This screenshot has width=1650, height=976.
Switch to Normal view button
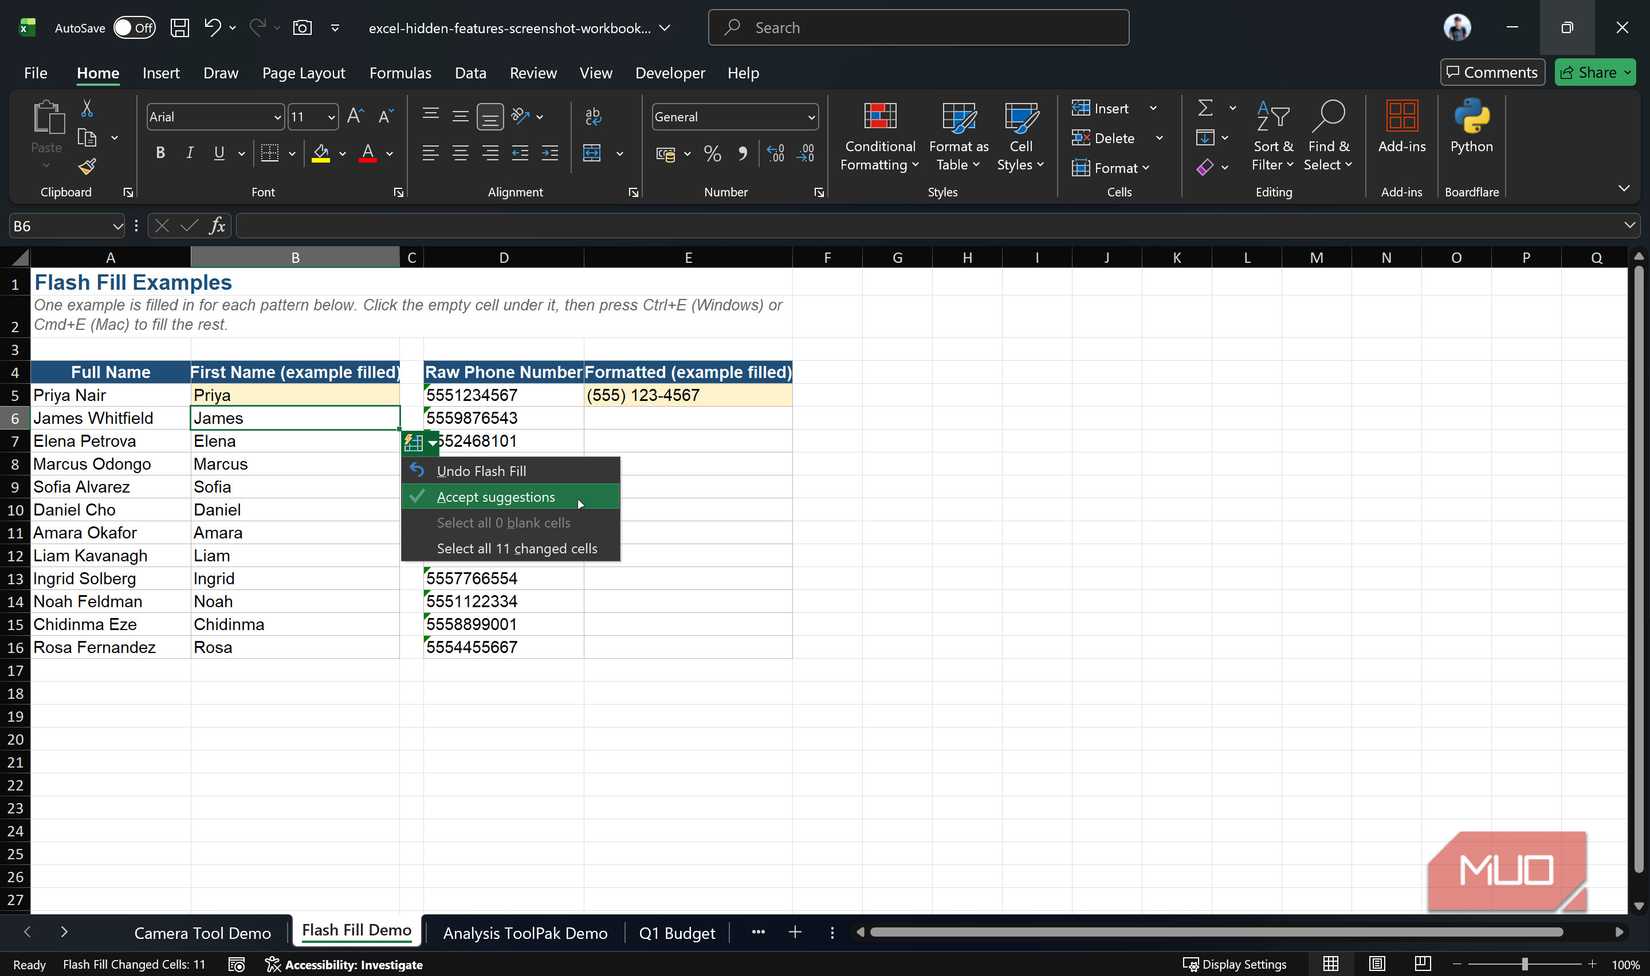(1331, 964)
